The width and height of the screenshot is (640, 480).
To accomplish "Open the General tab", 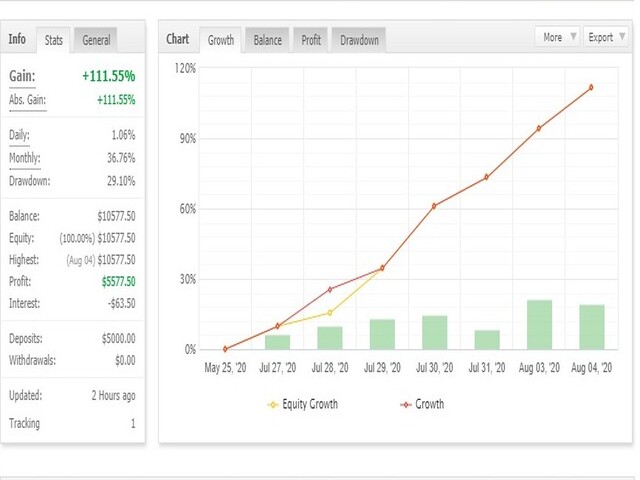I will (x=96, y=40).
